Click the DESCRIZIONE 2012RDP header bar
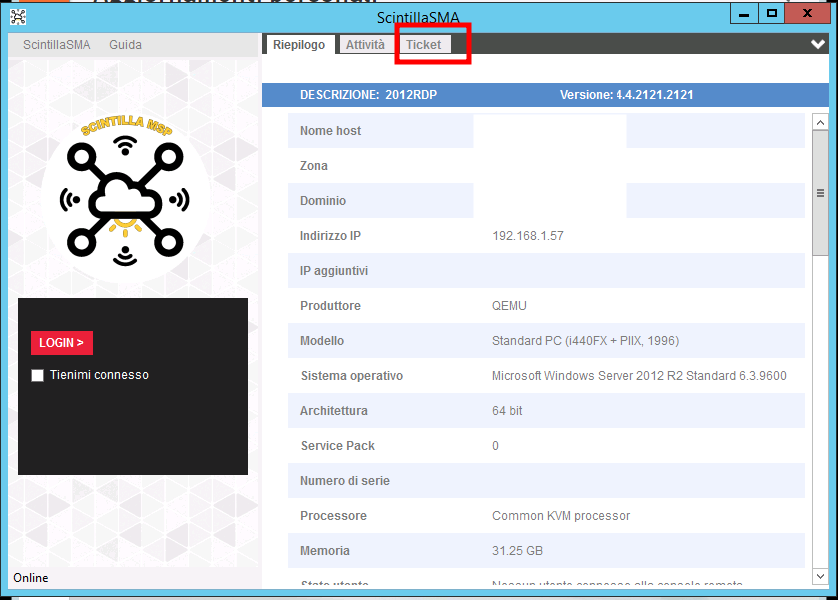Viewport: 838px width, 600px height. click(x=545, y=95)
